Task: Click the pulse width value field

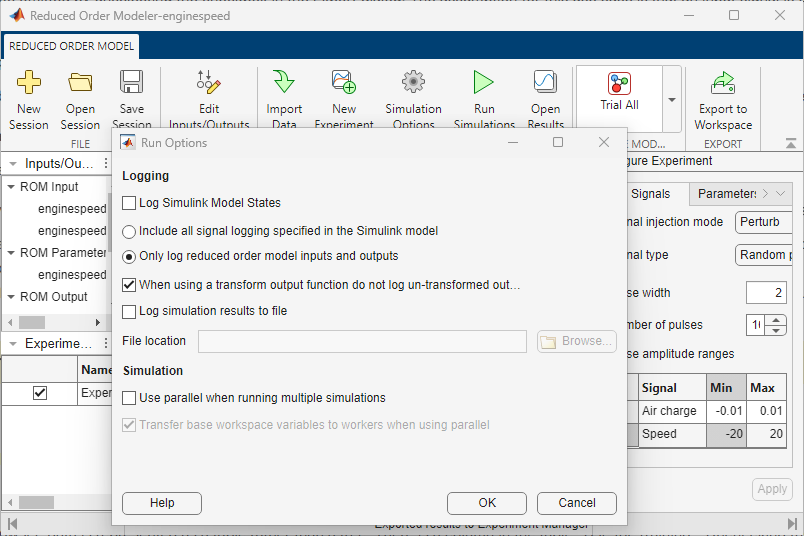Action: (x=766, y=293)
